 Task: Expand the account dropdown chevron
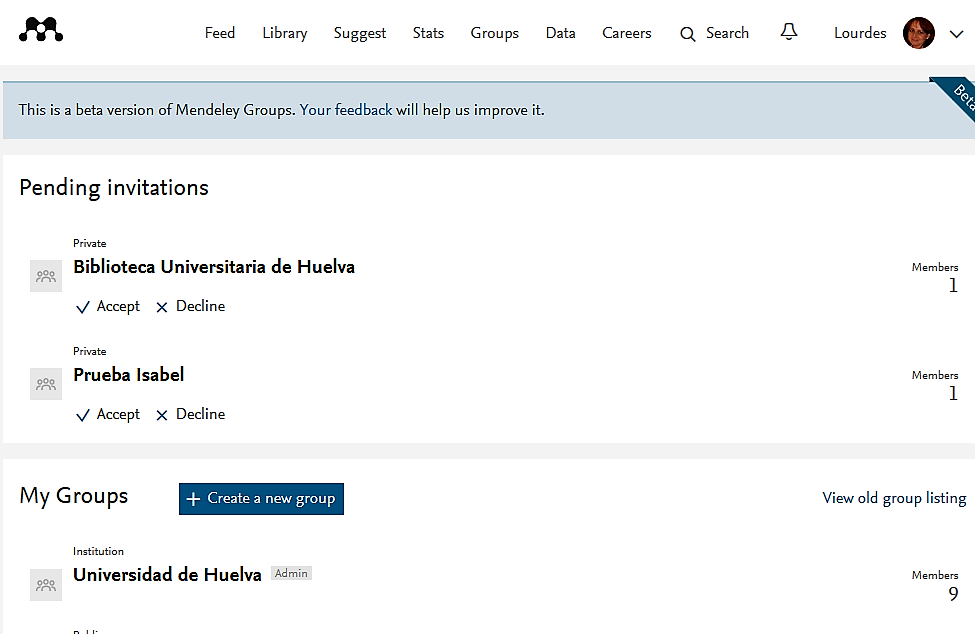(956, 34)
